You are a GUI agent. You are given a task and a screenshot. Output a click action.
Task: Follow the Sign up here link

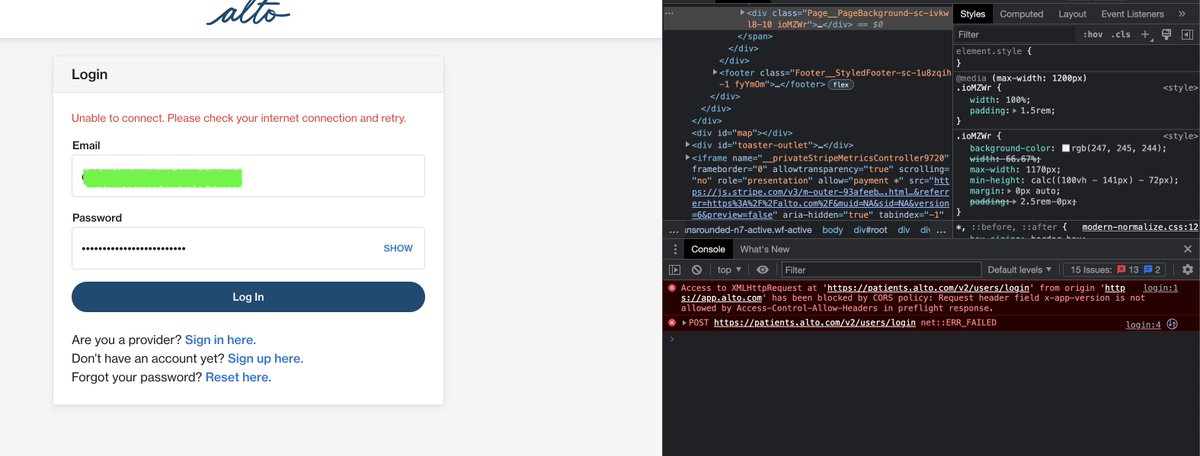click(x=264, y=358)
